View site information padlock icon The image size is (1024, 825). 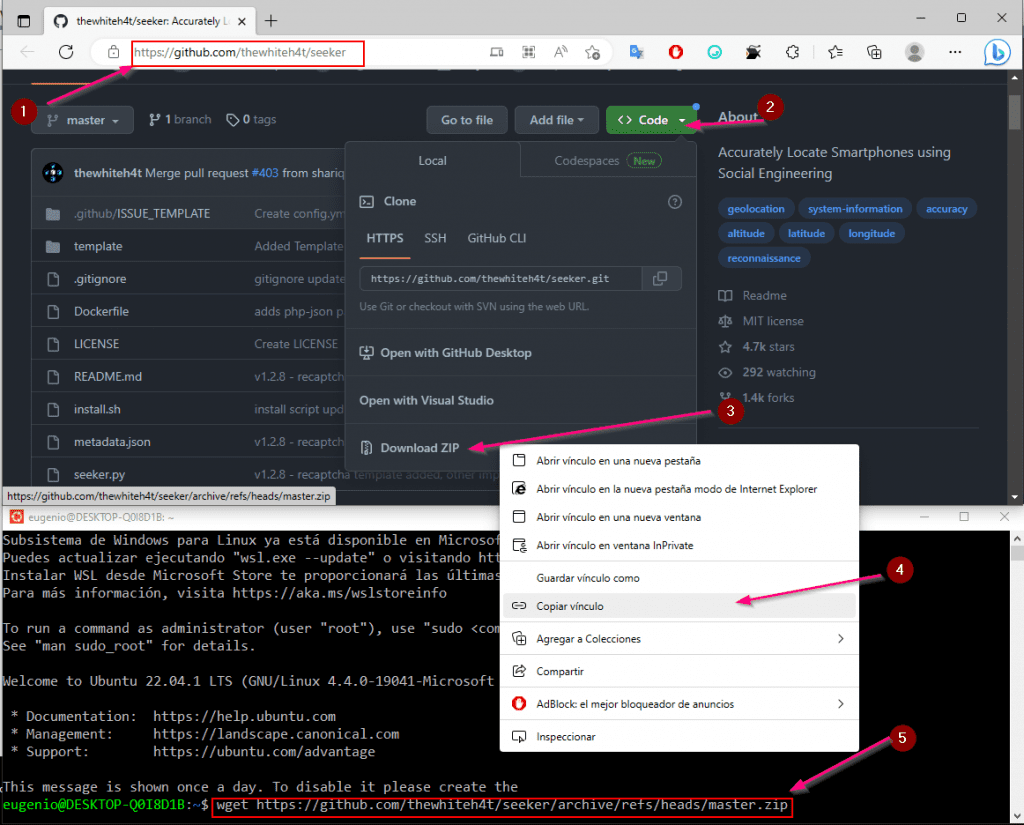(114, 52)
